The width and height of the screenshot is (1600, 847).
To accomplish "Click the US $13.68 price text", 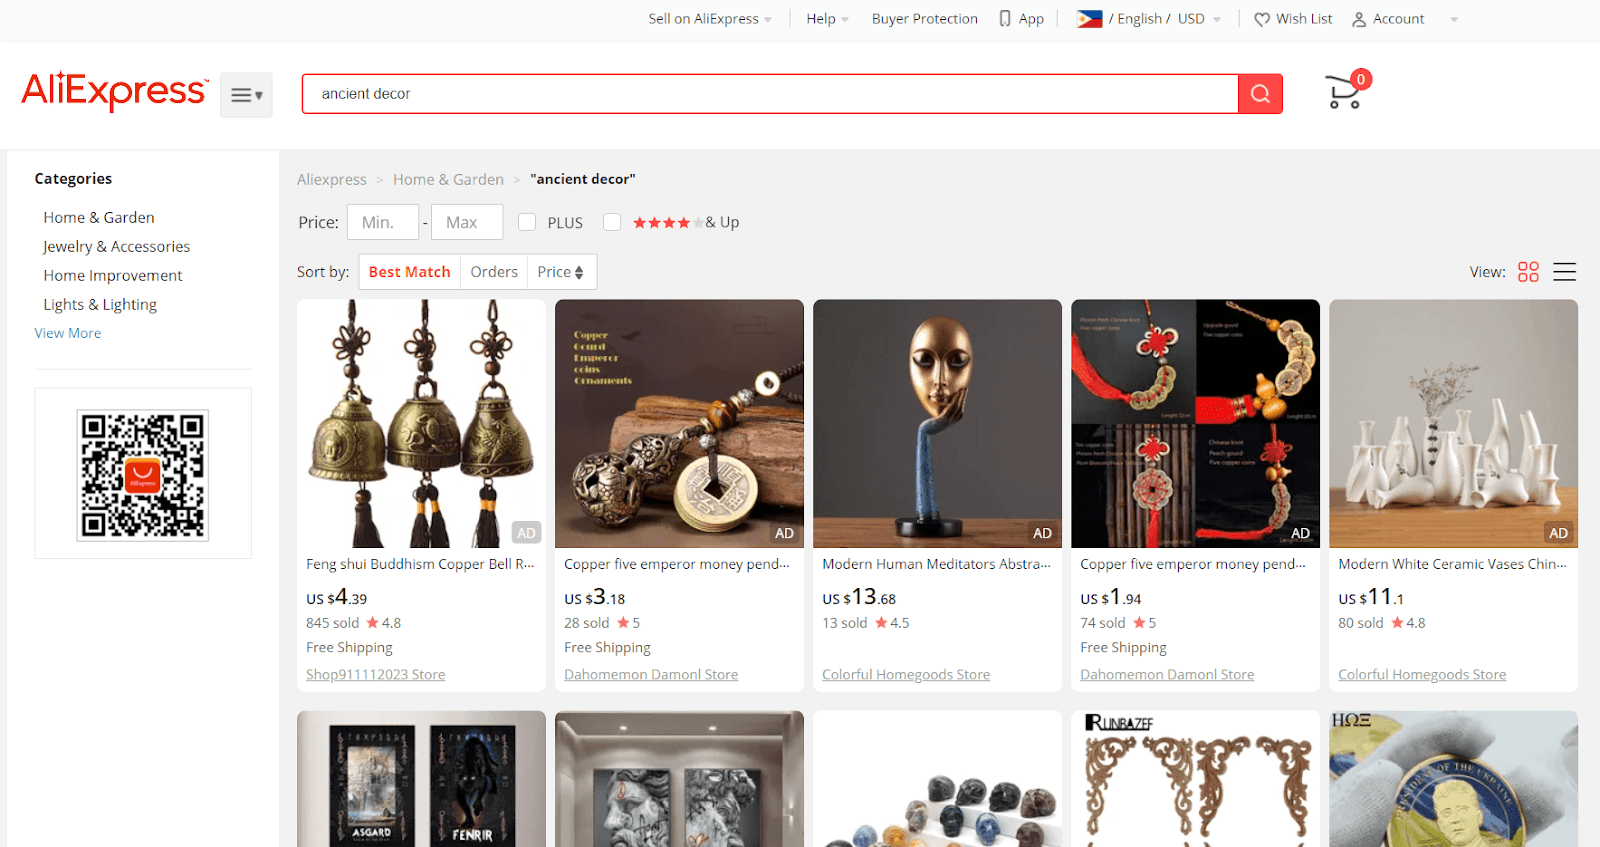I will (x=859, y=597).
